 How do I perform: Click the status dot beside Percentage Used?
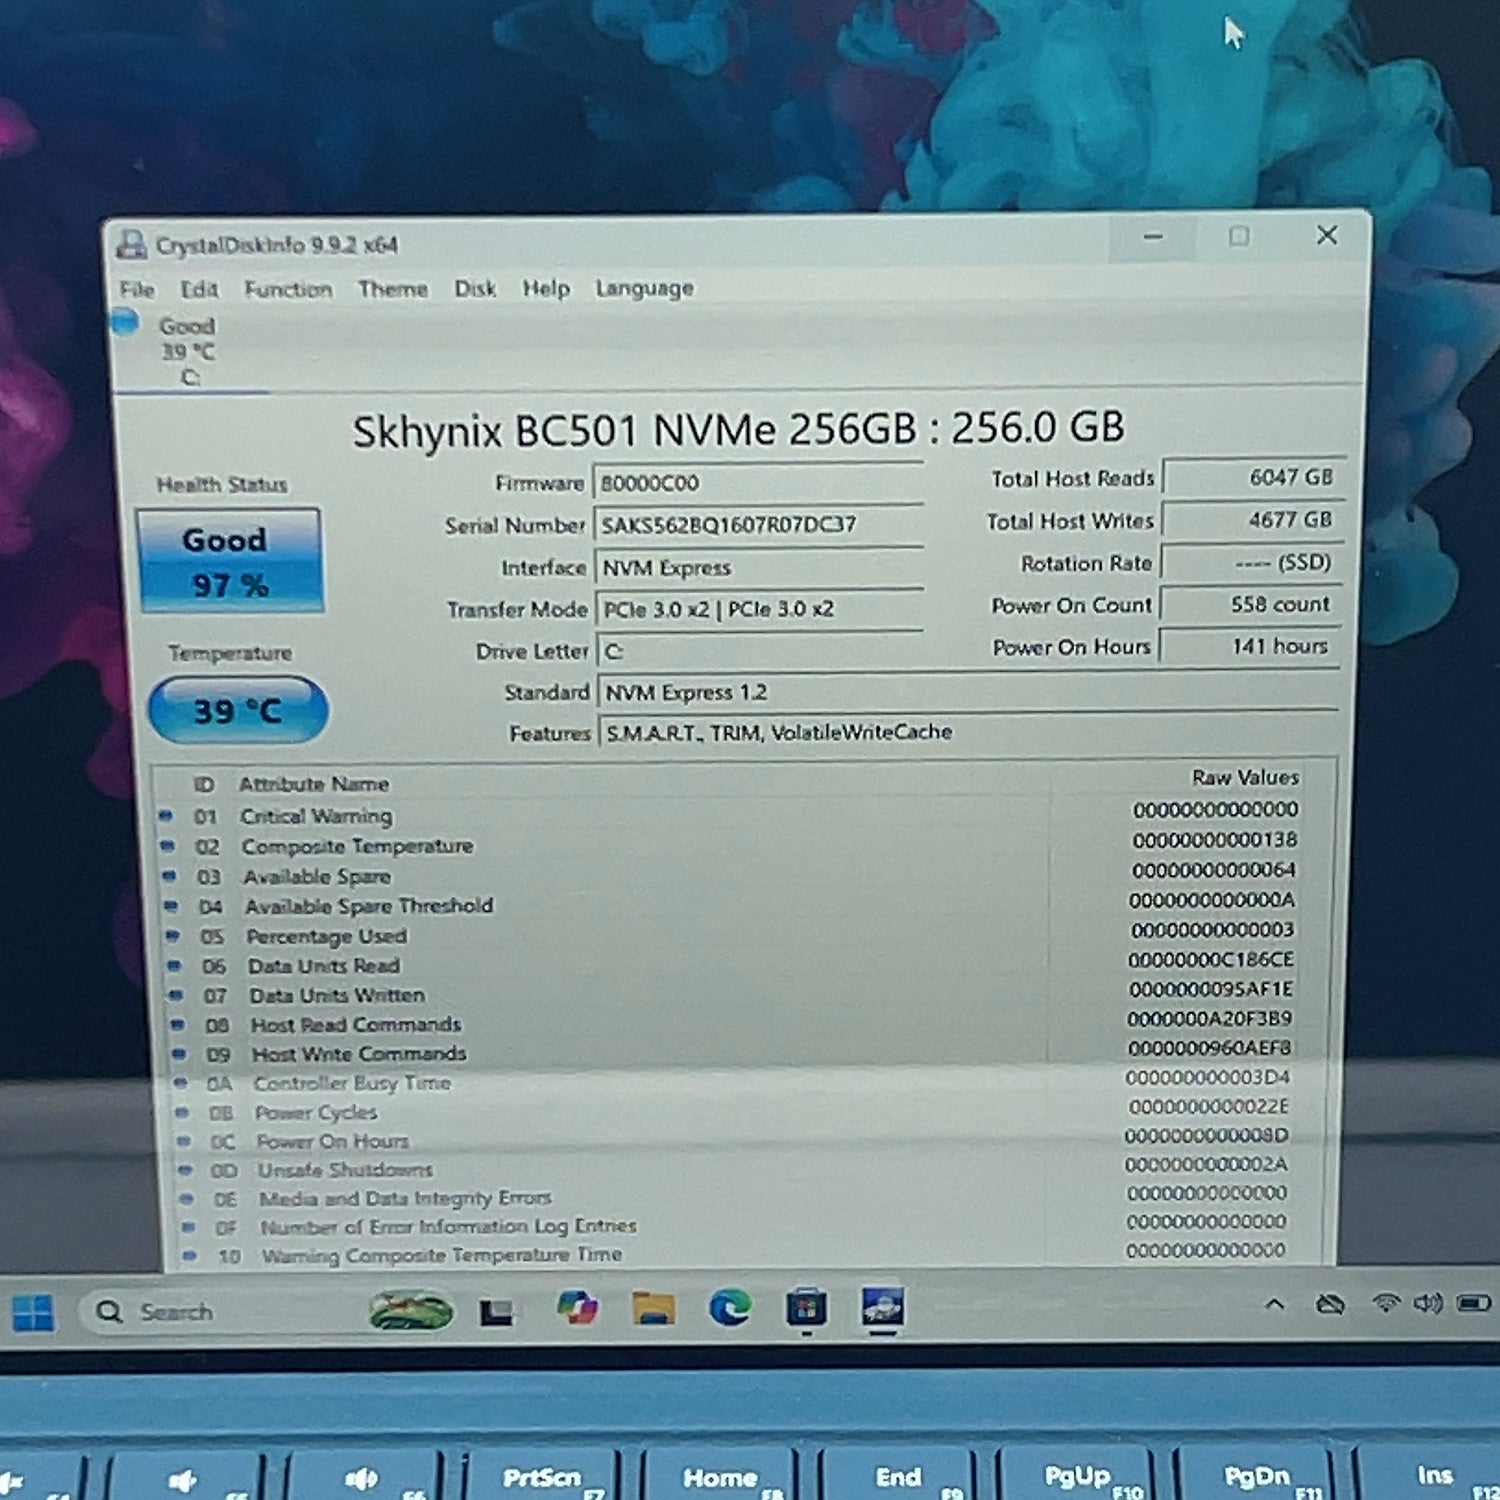pyautogui.click(x=173, y=935)
